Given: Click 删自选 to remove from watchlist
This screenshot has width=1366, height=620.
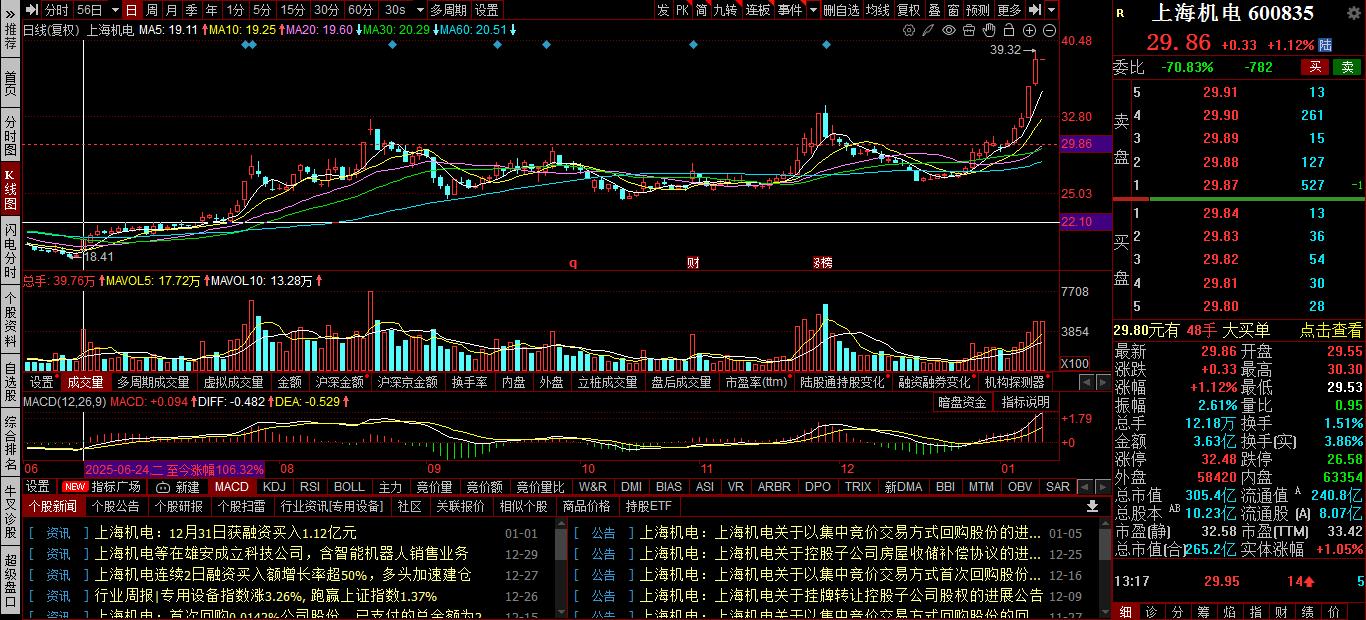Looking at the screenshot, I should (841, 10).
